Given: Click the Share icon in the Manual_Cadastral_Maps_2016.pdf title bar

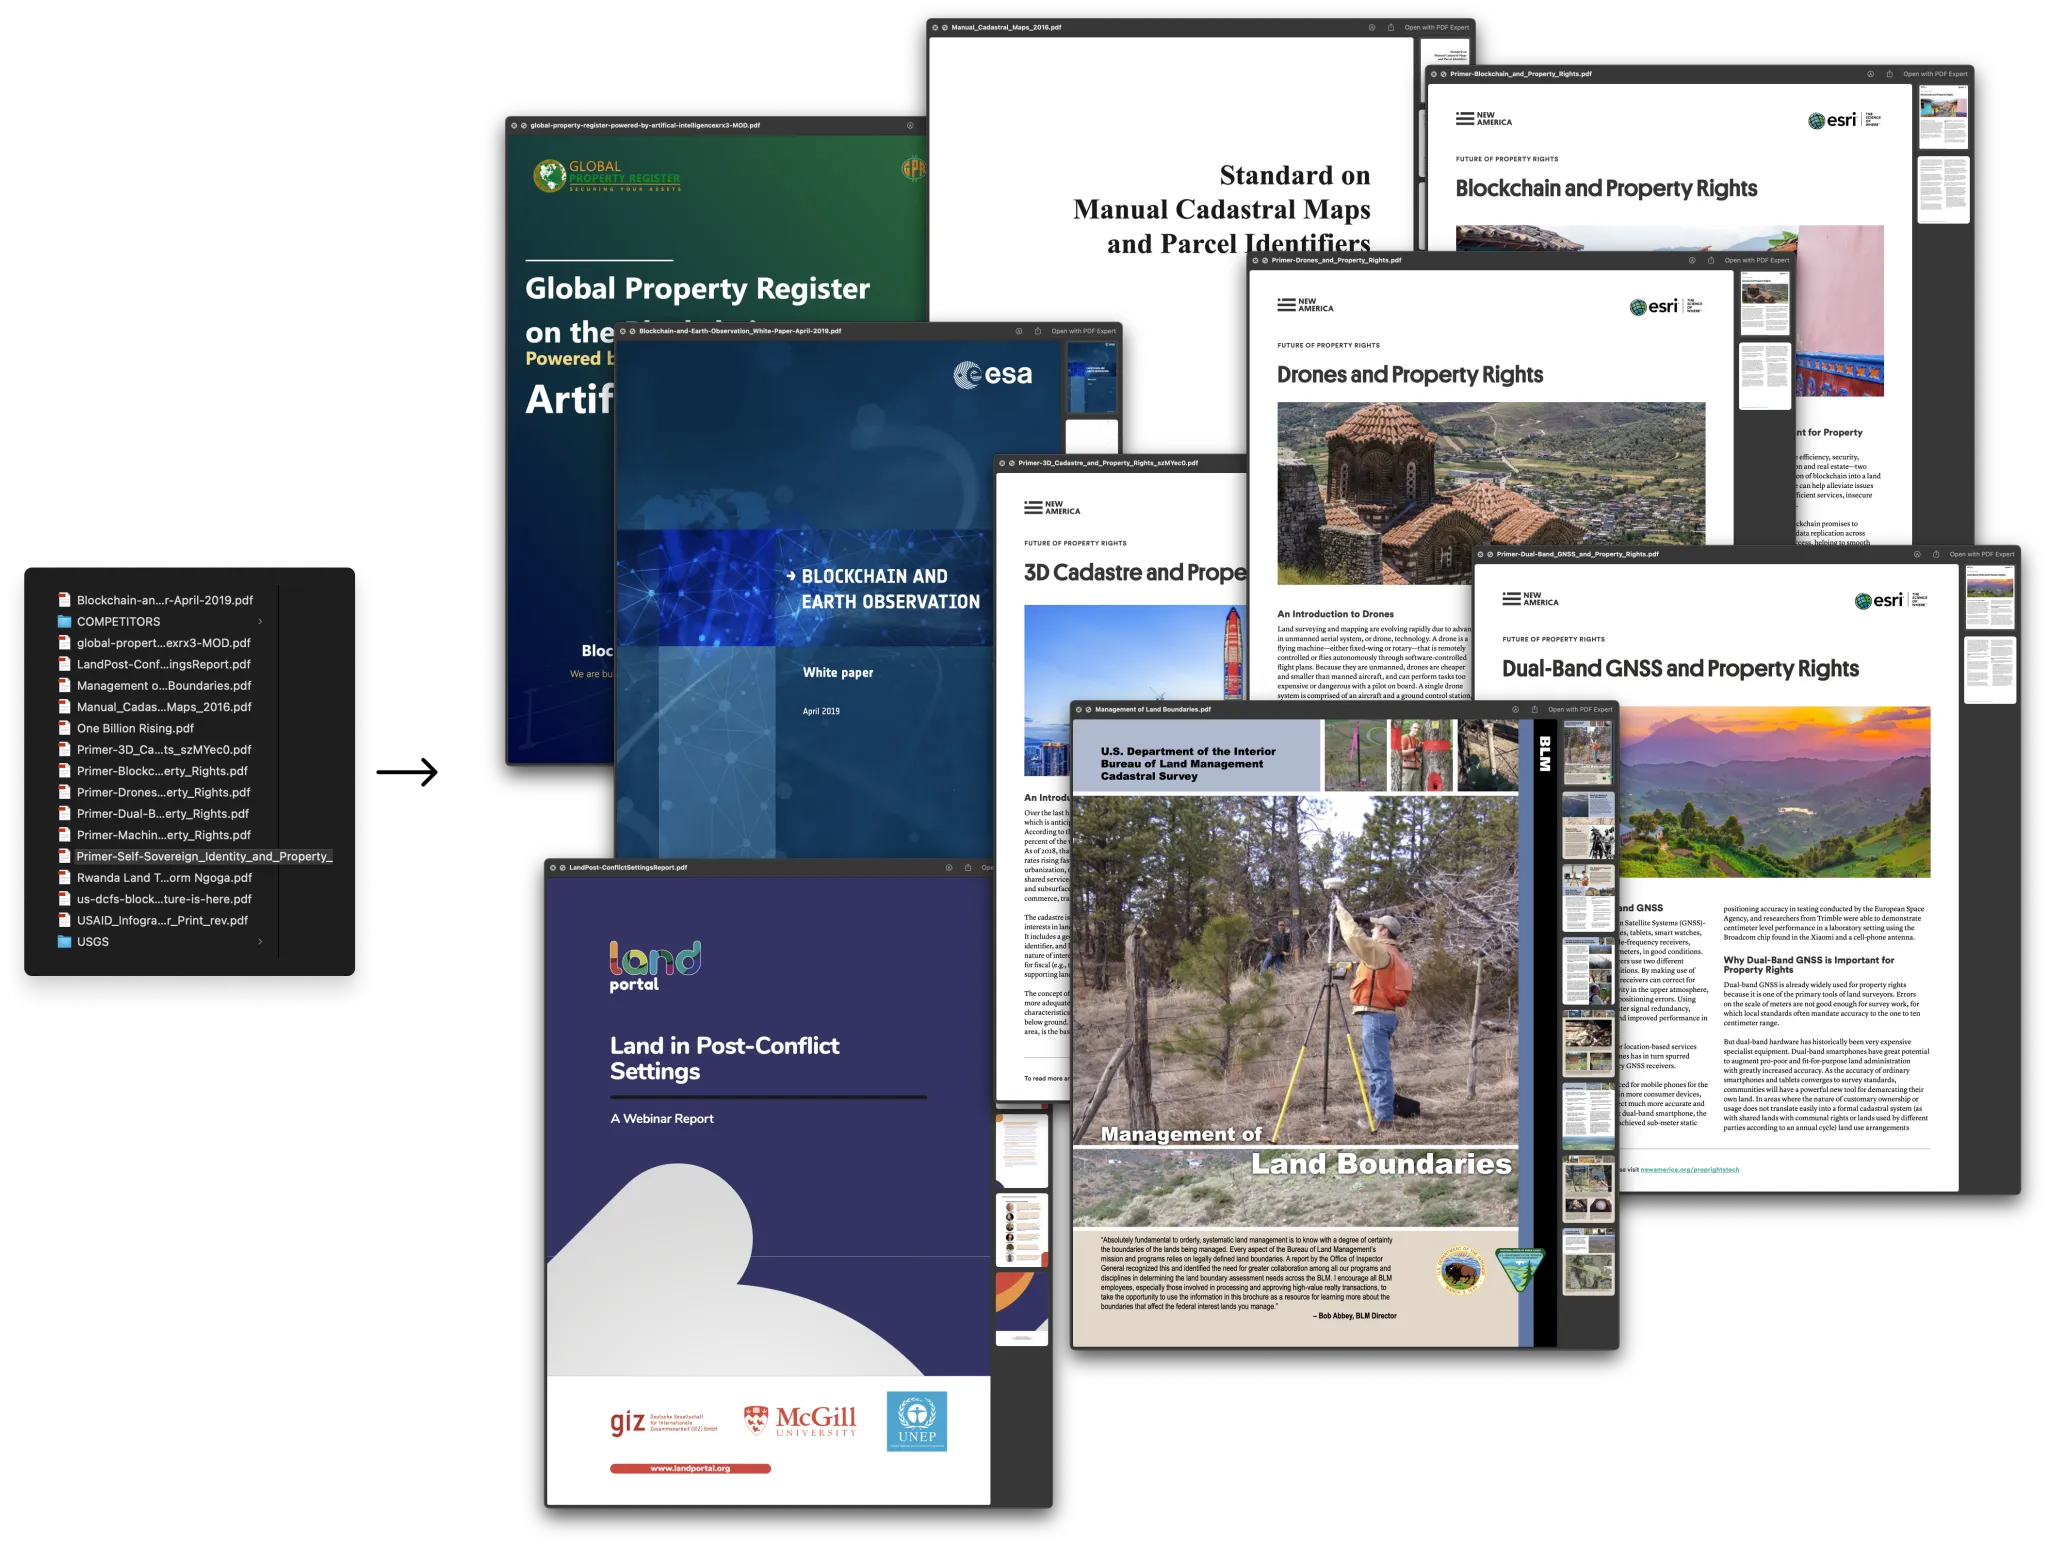Looking at the screenshot, I should (x=1391, y=28).
